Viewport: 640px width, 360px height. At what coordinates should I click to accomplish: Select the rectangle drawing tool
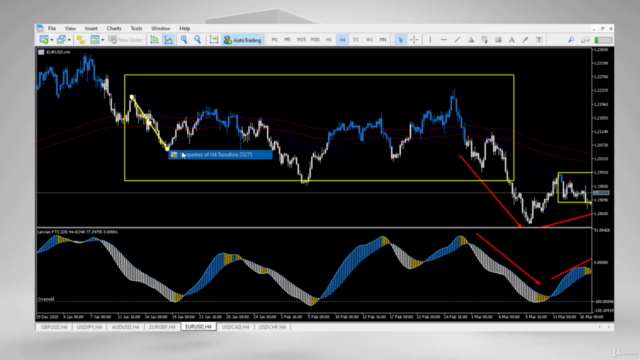498,40
